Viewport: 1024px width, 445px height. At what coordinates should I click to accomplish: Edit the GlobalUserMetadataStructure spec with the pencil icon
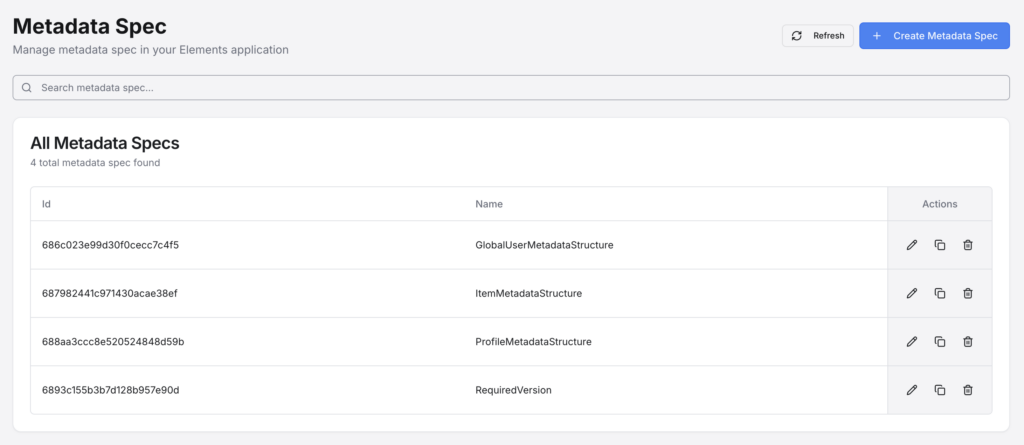[911, 245]
